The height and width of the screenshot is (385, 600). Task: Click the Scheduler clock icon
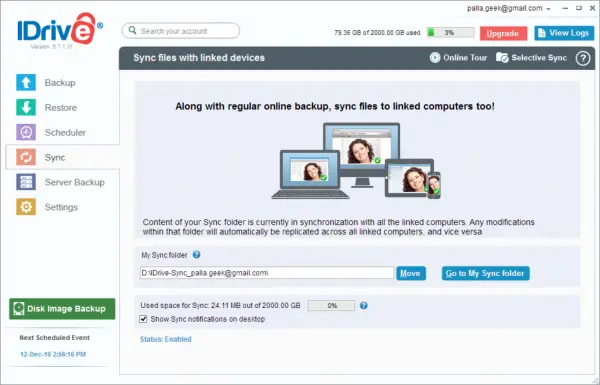pos(26,132)
